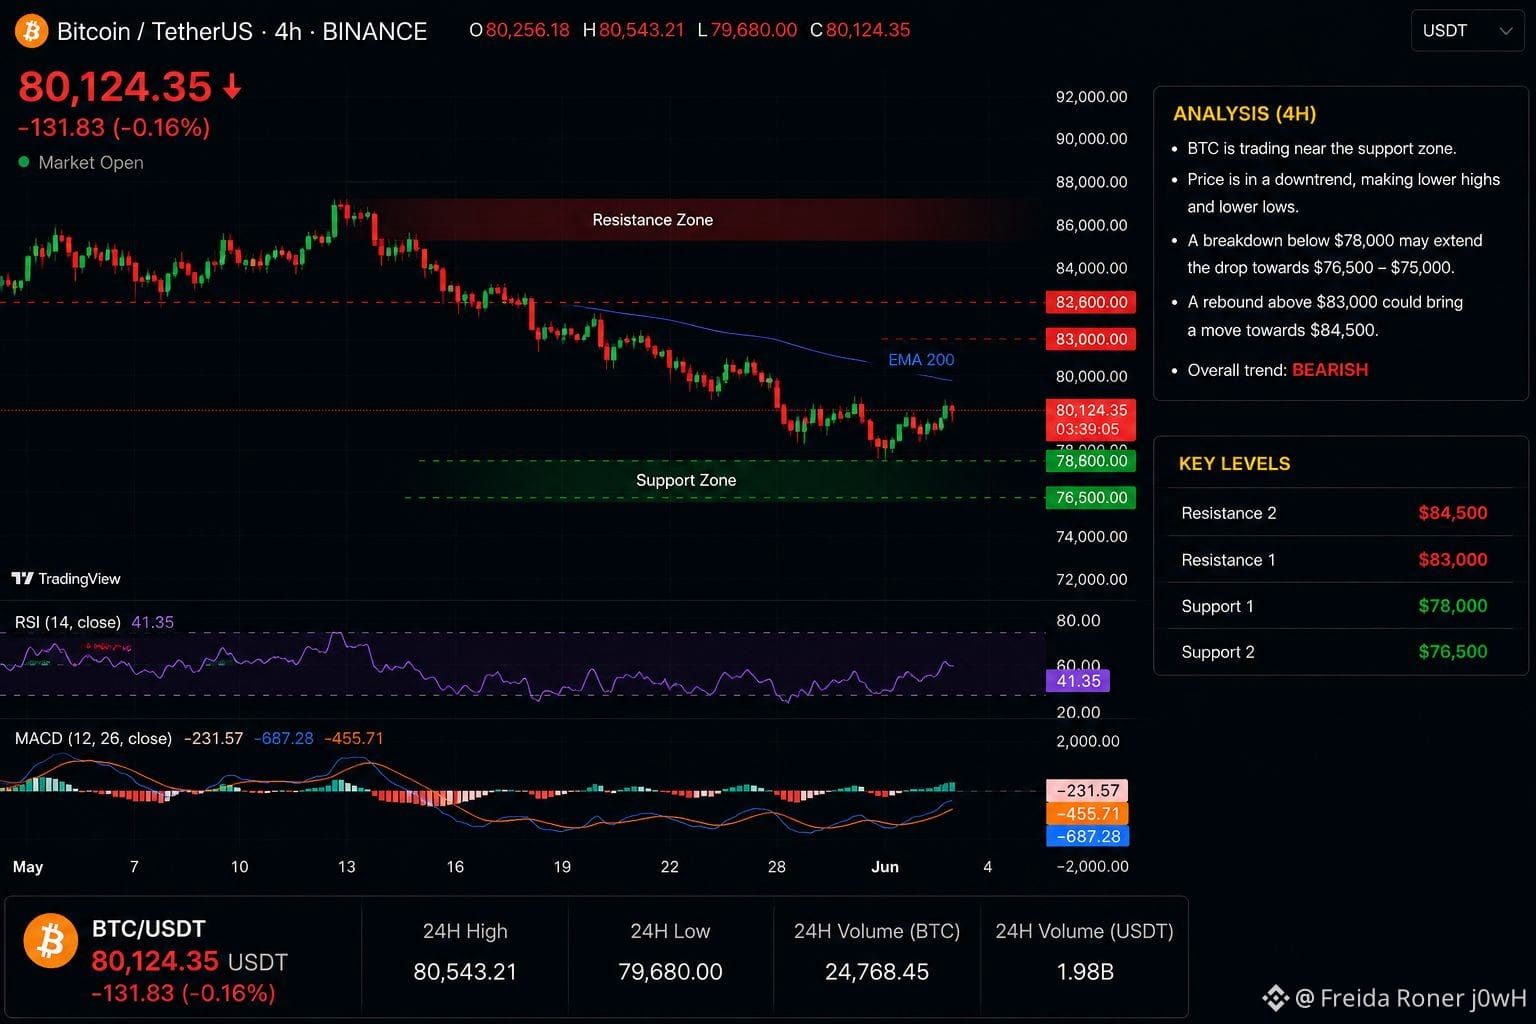Click the ANALYSIS (4H) panel heading
This screenshot has height=1024, width=1536.
[x=1244, y=114]
